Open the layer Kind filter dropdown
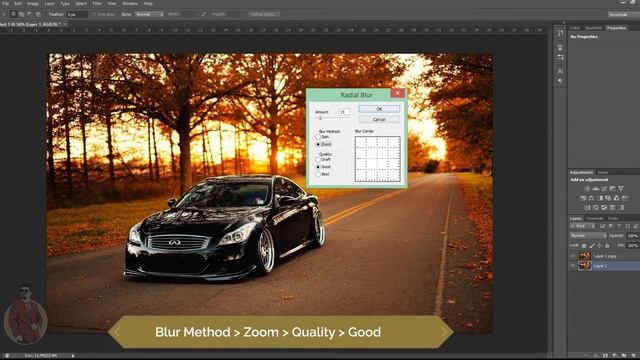640x360 pixels. point(582,226)
